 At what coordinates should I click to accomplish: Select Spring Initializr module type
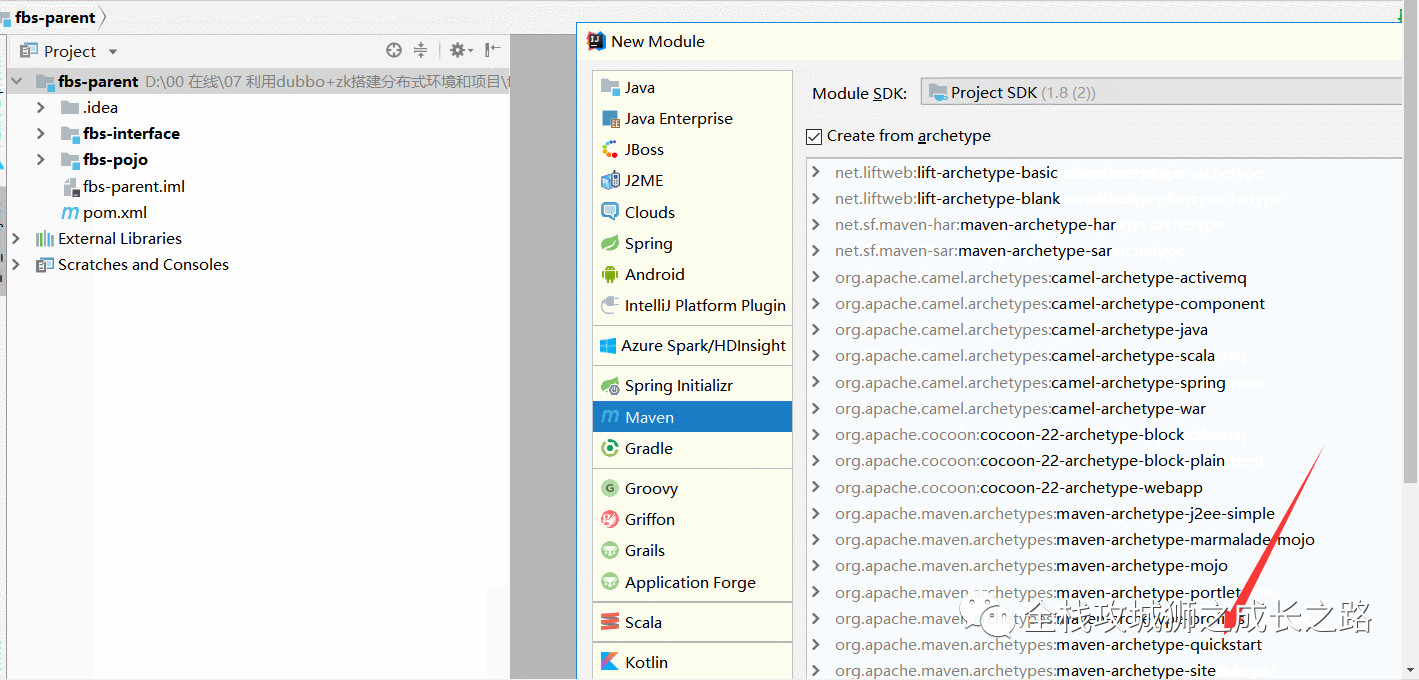[692, 385]
